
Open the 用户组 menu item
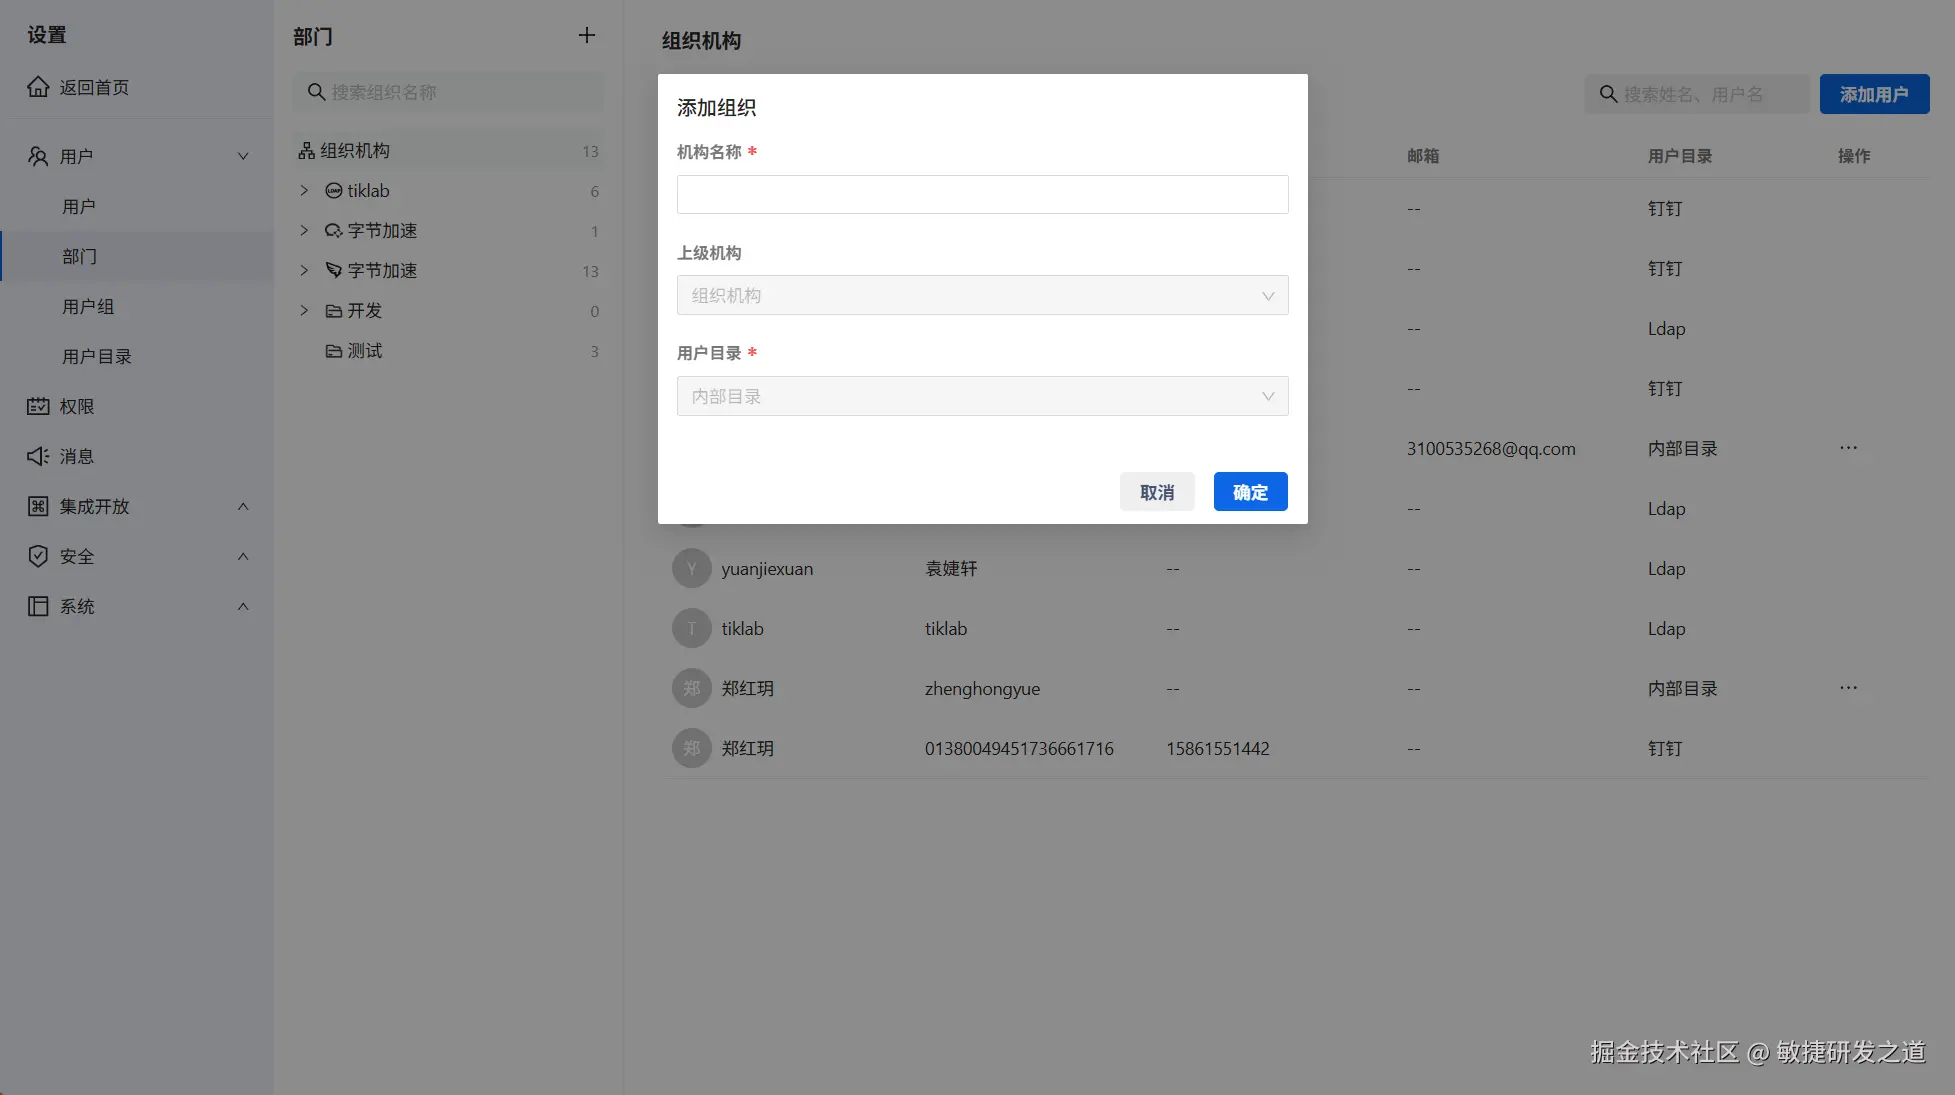click(x=88, y=307)
